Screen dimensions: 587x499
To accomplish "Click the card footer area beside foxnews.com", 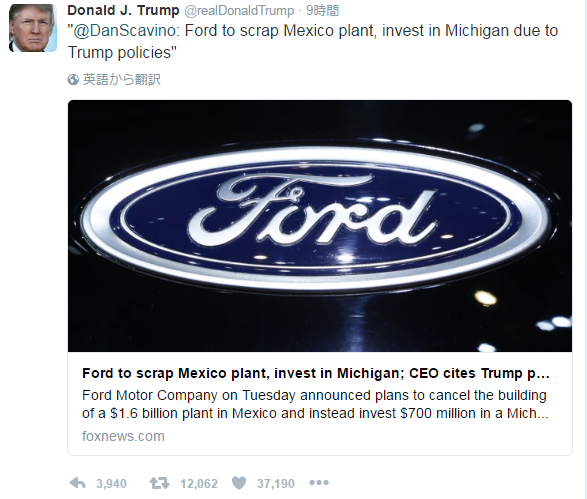I will click(x=367, y=436).
